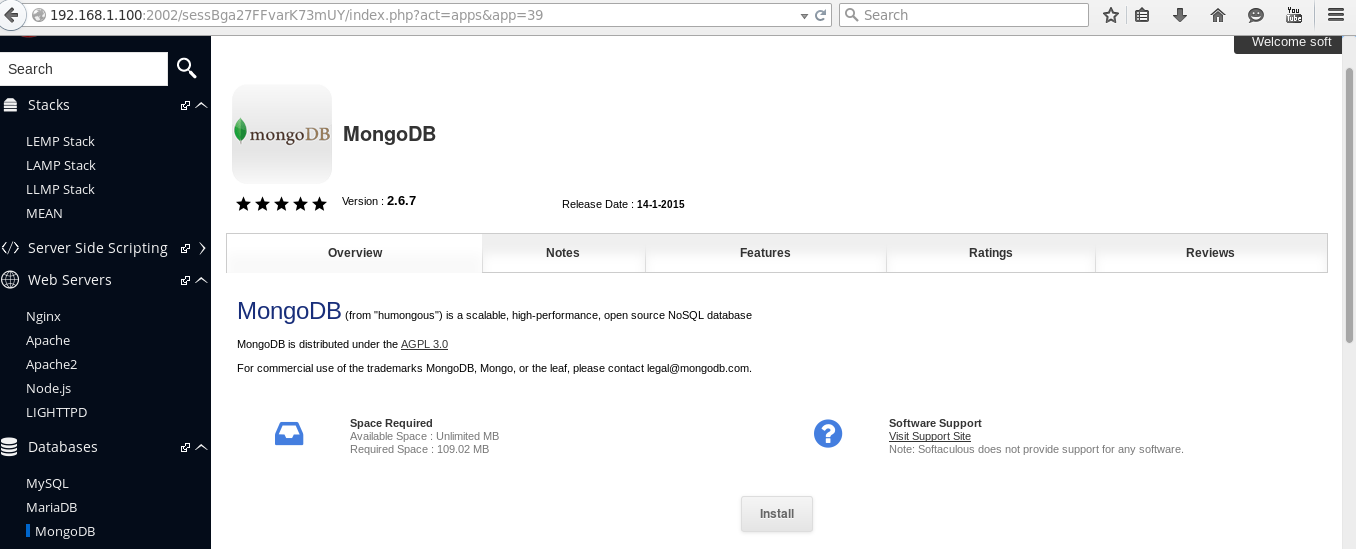Collapse the Databases section chevron

tap(201, 447)
